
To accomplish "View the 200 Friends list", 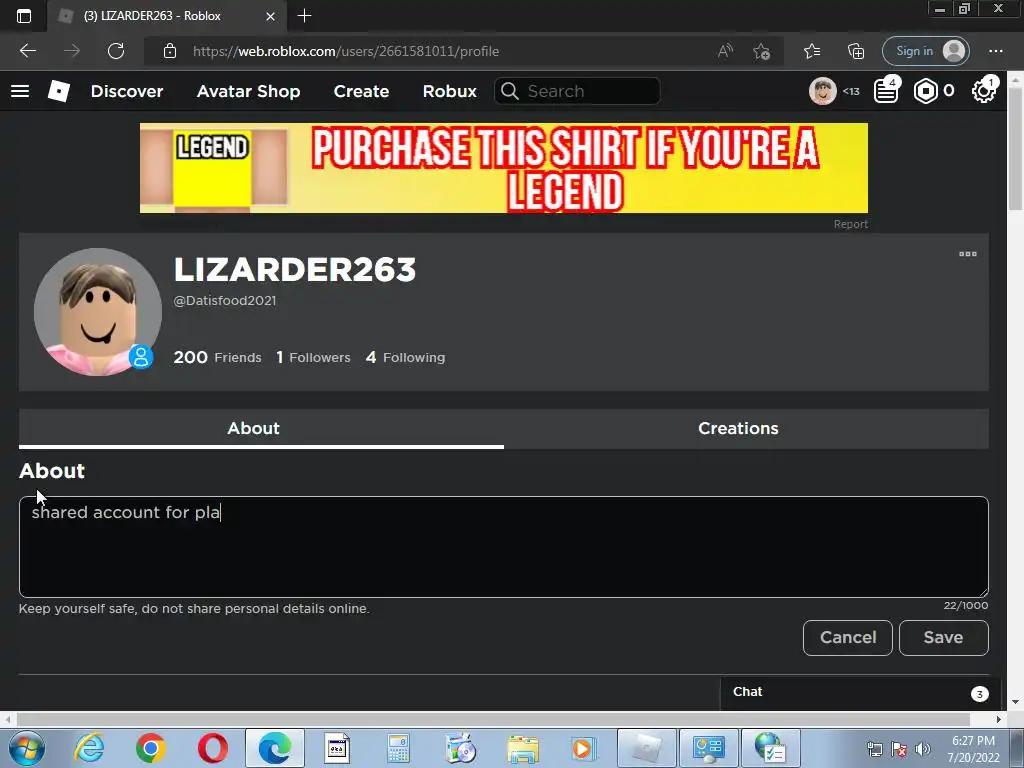I will (217, 357).
